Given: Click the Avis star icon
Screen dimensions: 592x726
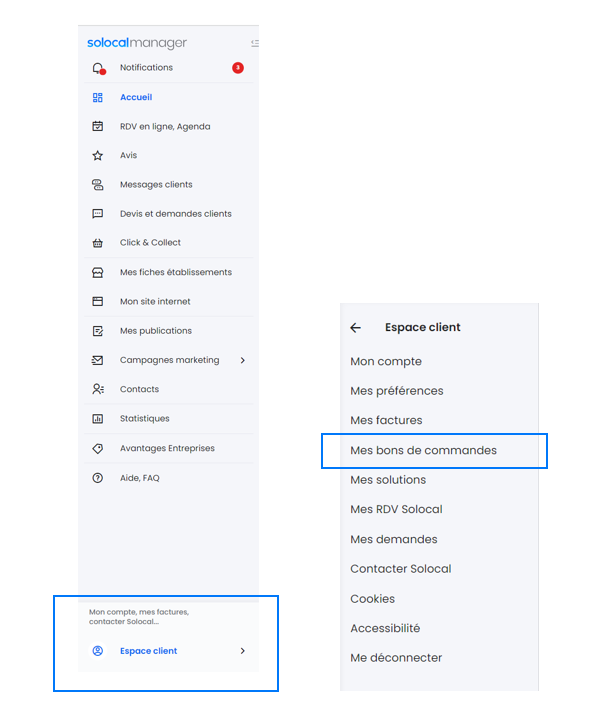Looking at the screenshot, I should (x=98, y=155).
